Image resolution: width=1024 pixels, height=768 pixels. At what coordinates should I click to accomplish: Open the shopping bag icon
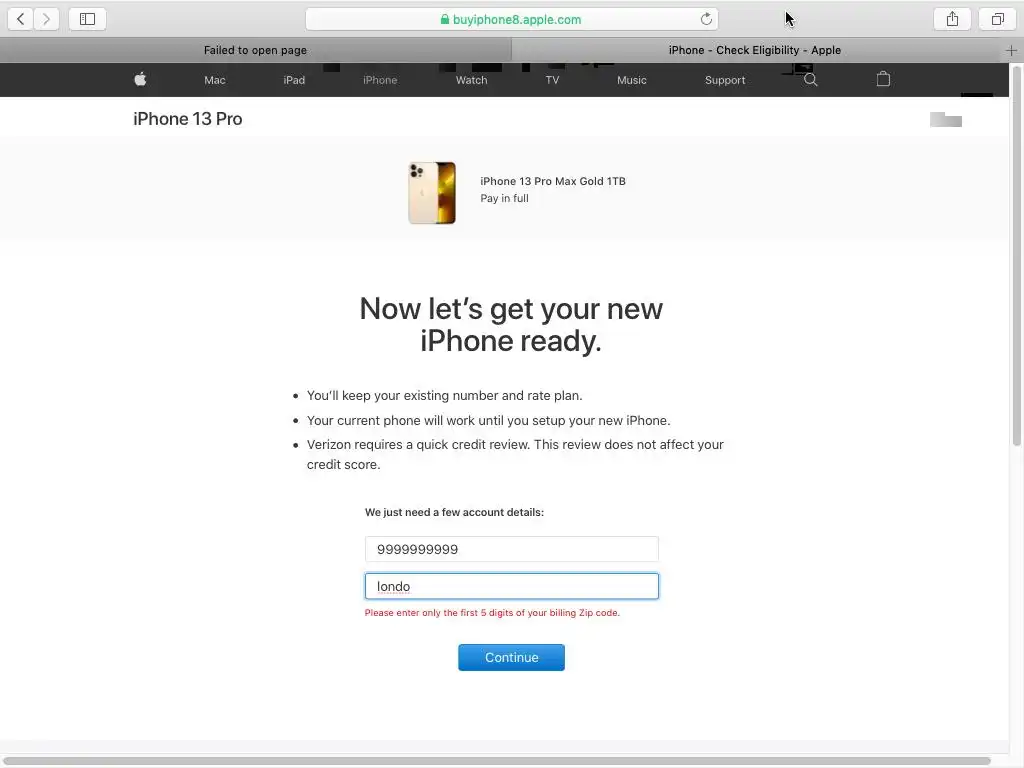pos(883,80)
